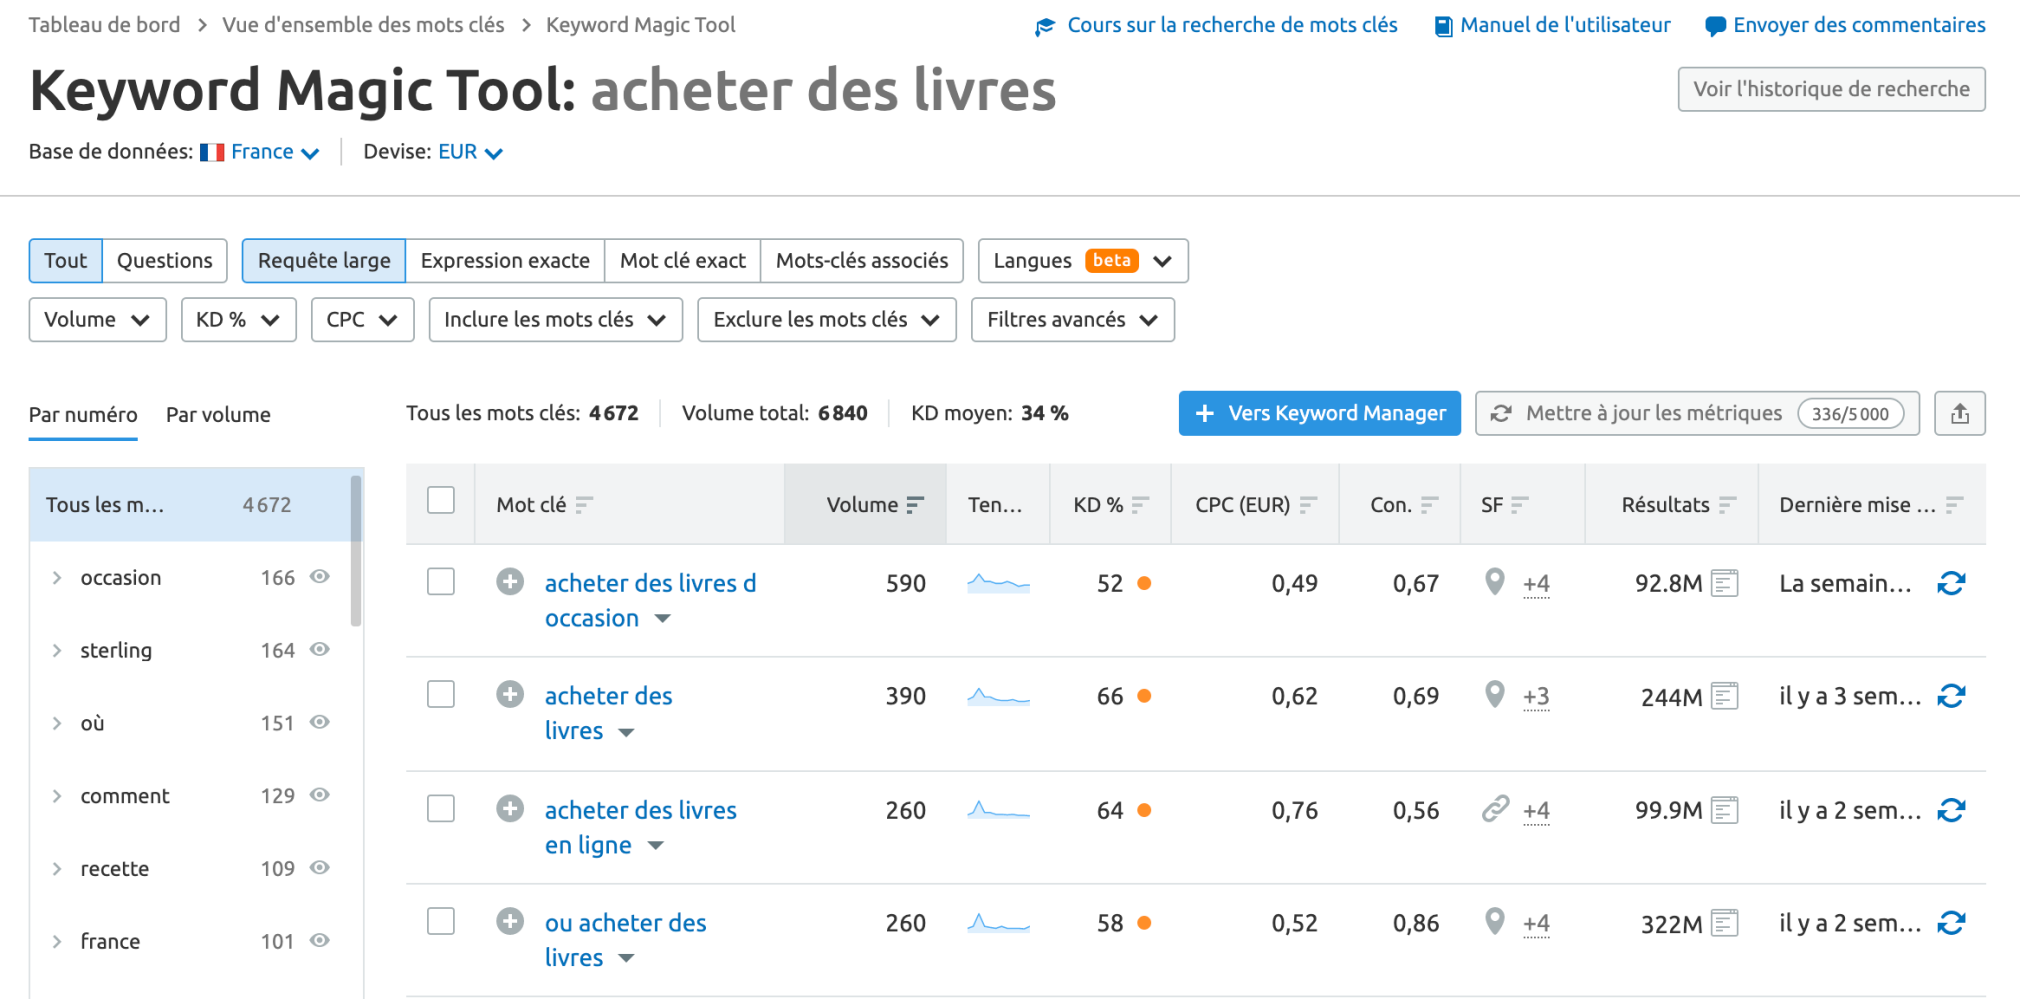The image size is (2020, 999).
Task: Switch to the Par volume tab
Action: point(217,414)
